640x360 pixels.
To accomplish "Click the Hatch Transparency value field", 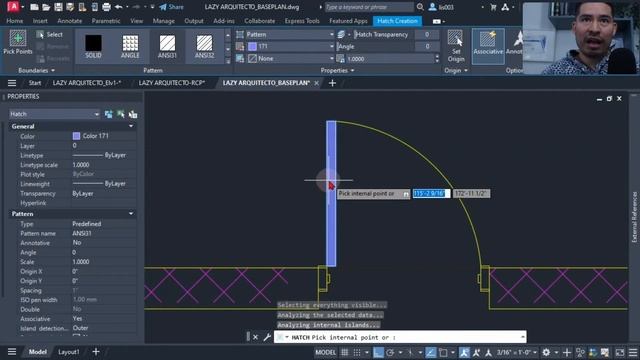I will pos(427,35).
